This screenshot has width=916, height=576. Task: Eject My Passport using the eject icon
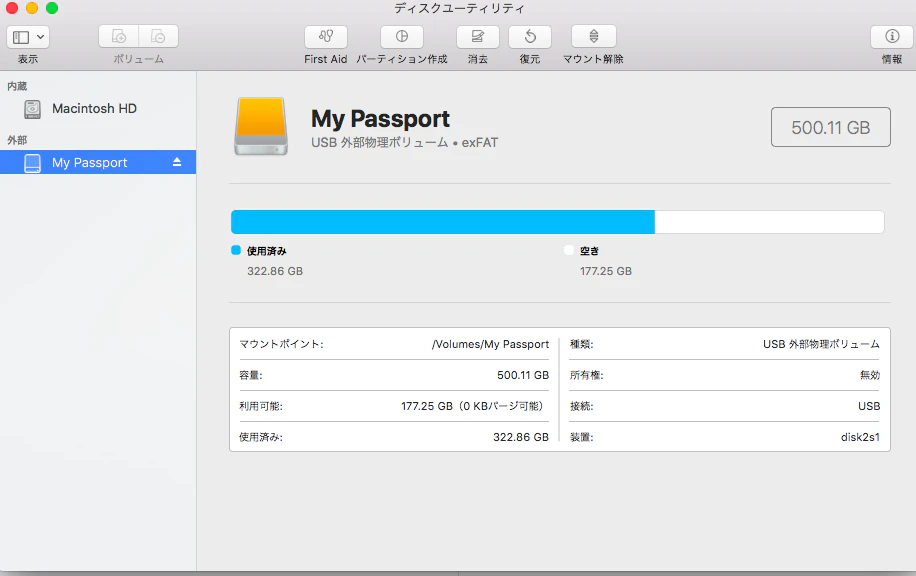[x=177, y=162]
